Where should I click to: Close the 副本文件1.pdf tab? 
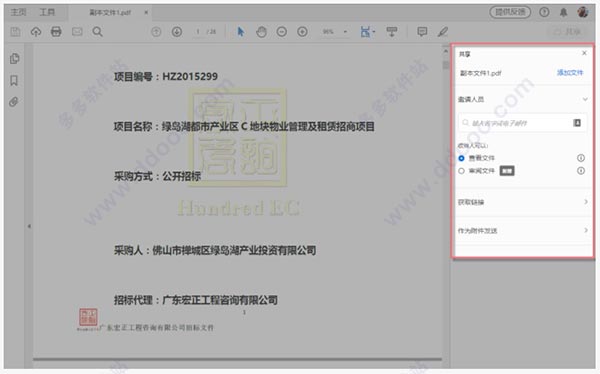[146, 12]
